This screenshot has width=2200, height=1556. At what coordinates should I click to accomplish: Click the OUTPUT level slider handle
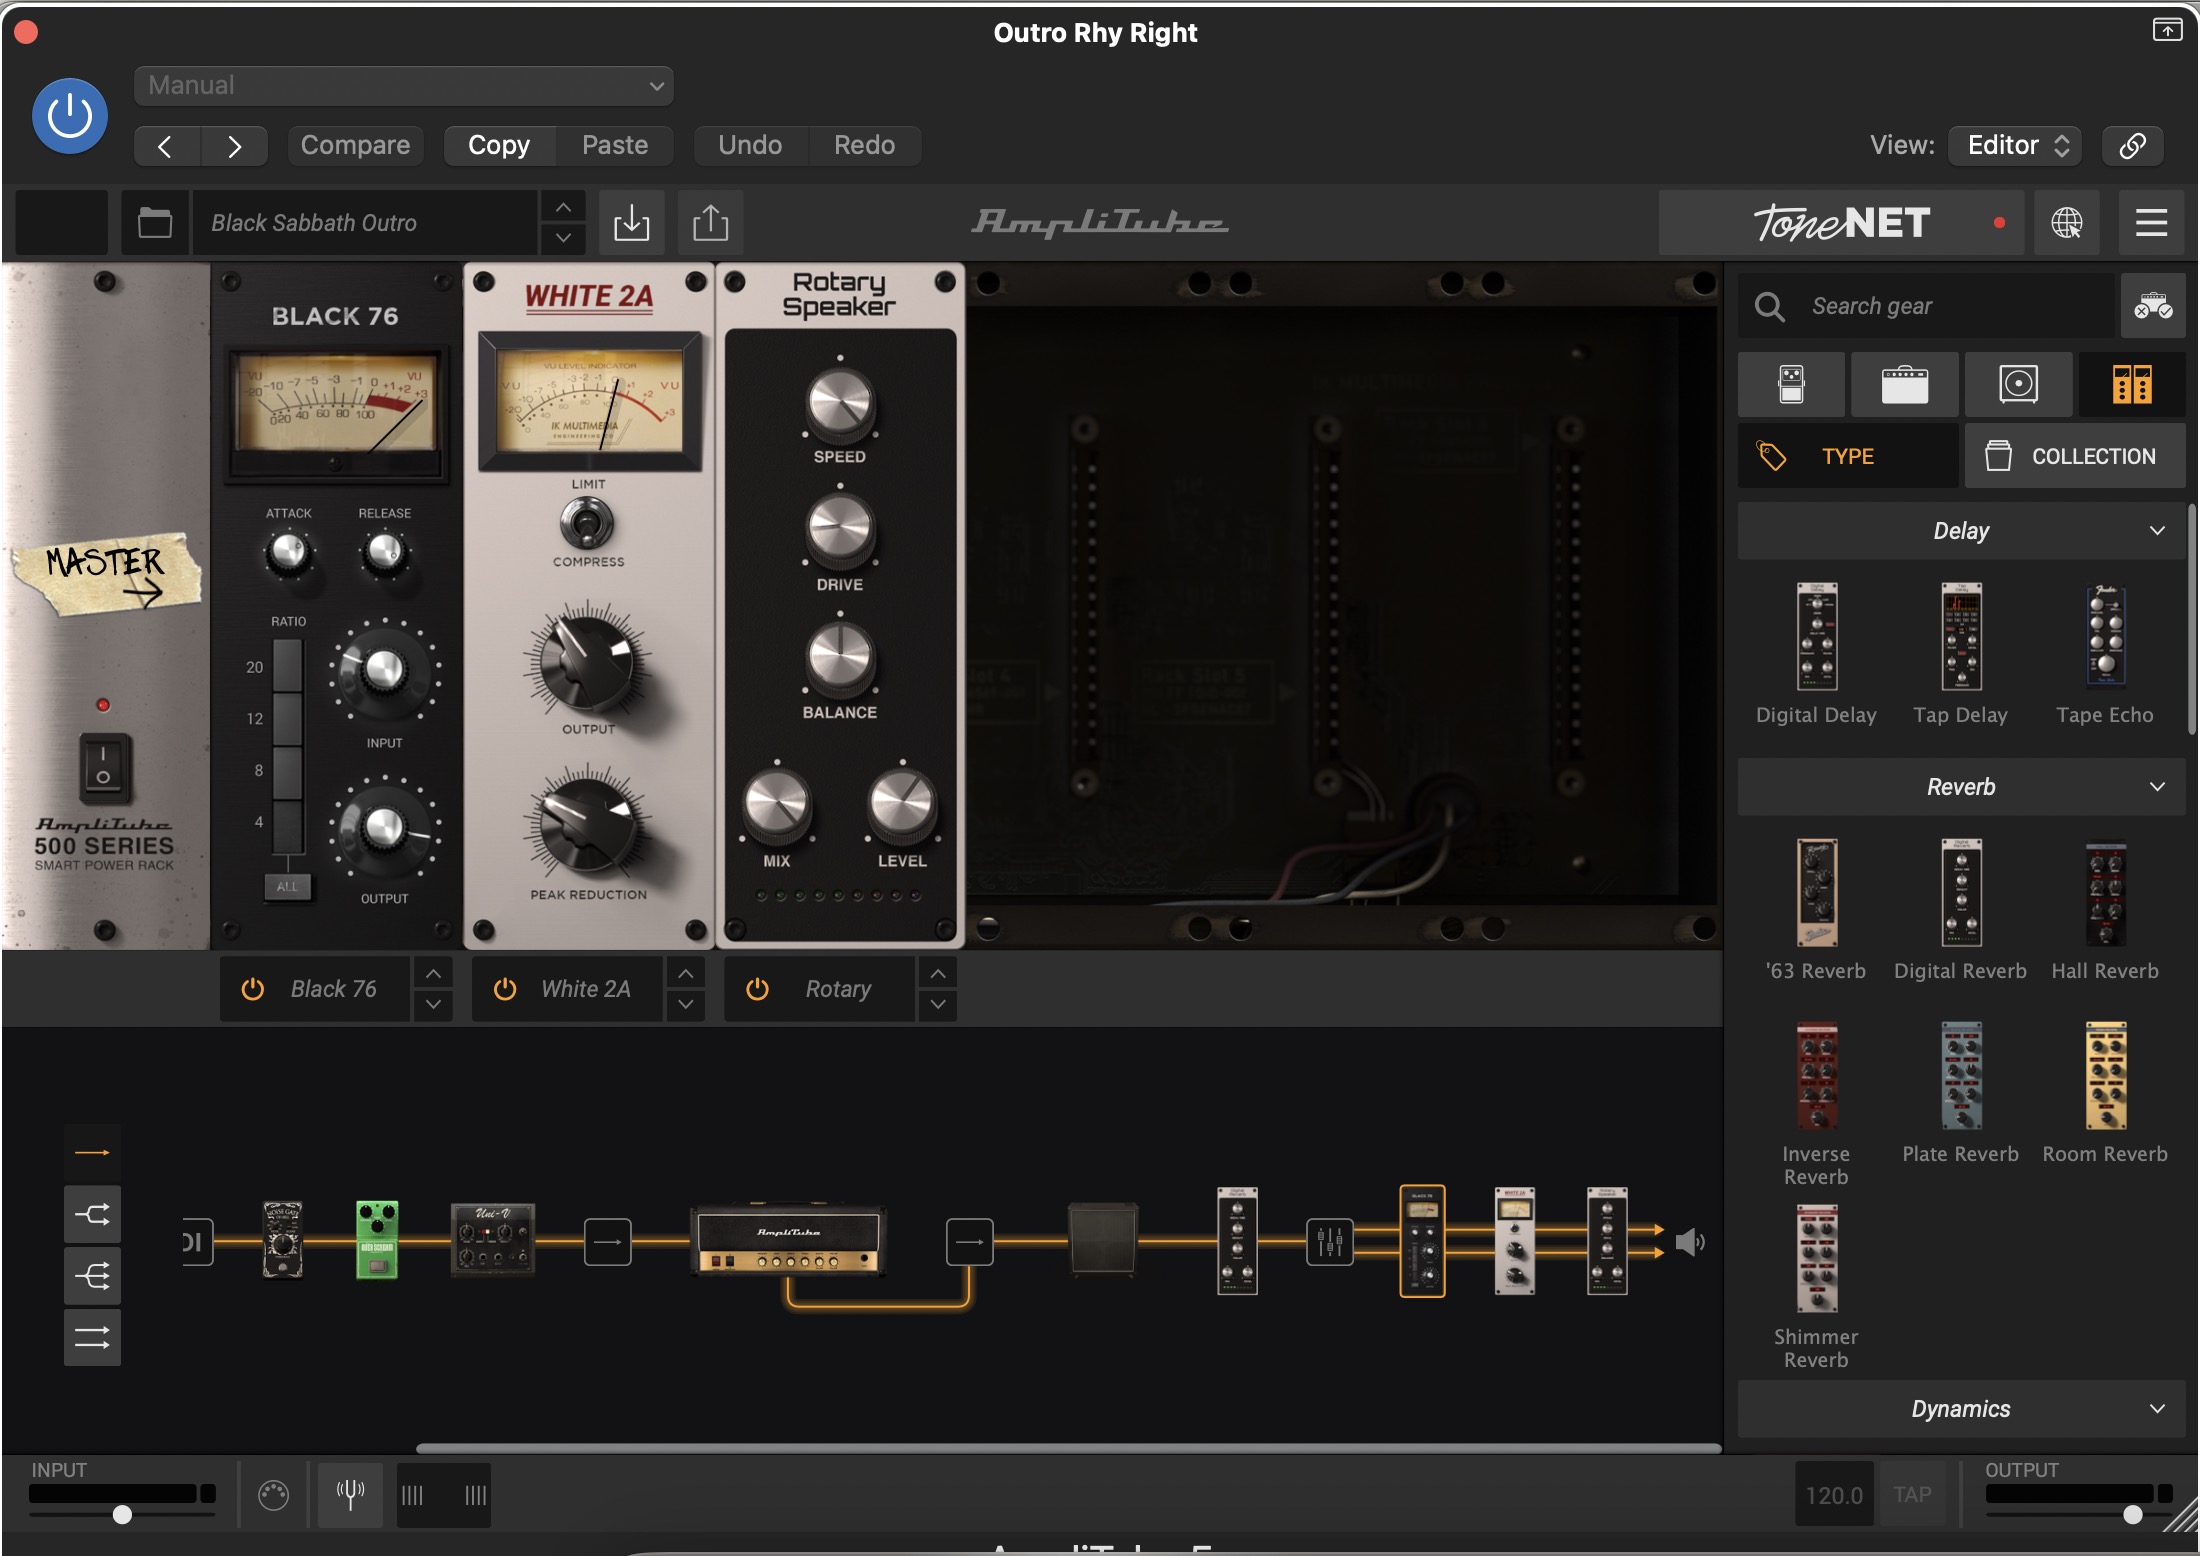[x=2132, y=1515]
